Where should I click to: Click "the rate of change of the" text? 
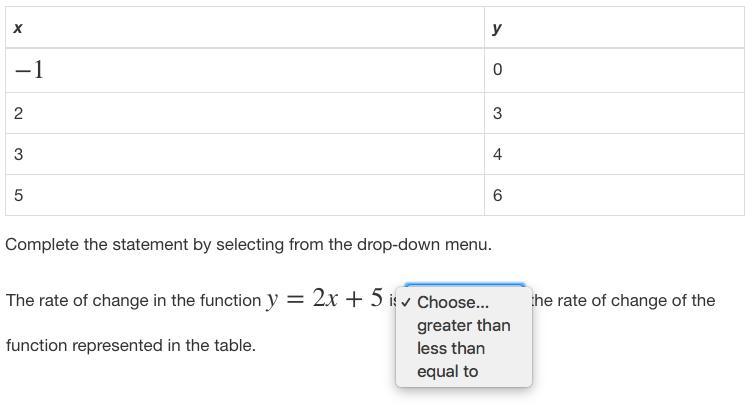point(624,300)
